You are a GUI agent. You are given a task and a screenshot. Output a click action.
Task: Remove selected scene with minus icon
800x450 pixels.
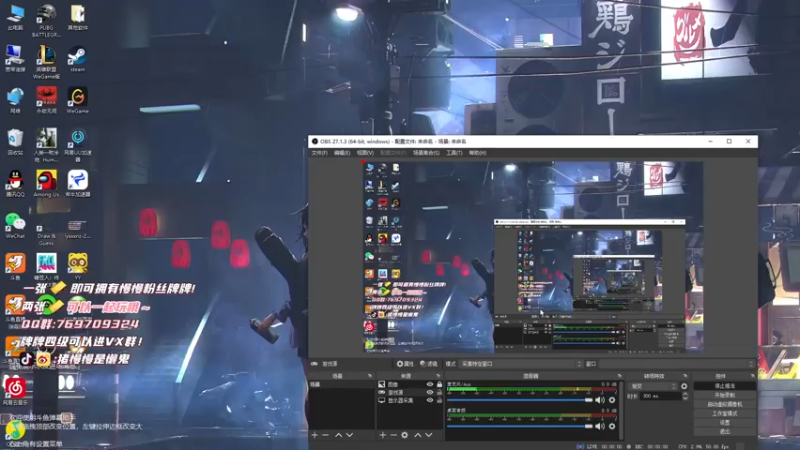(326, 435)
